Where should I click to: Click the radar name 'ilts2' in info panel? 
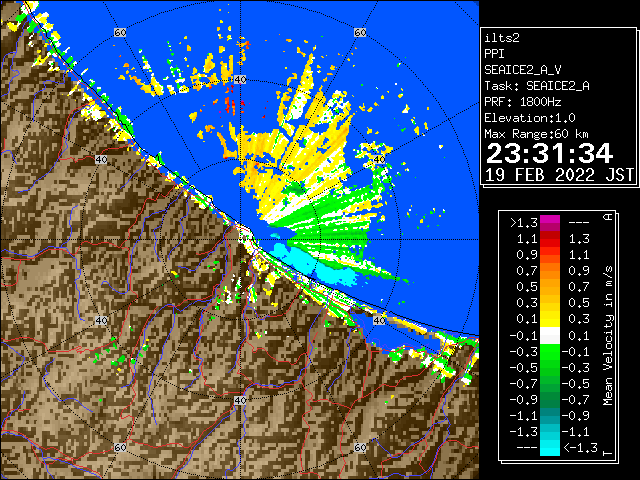[502, 38]
